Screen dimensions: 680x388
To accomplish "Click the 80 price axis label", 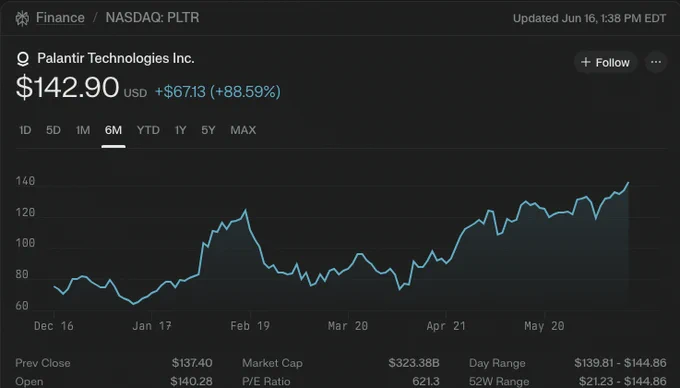I will click(x=22, y=274).
